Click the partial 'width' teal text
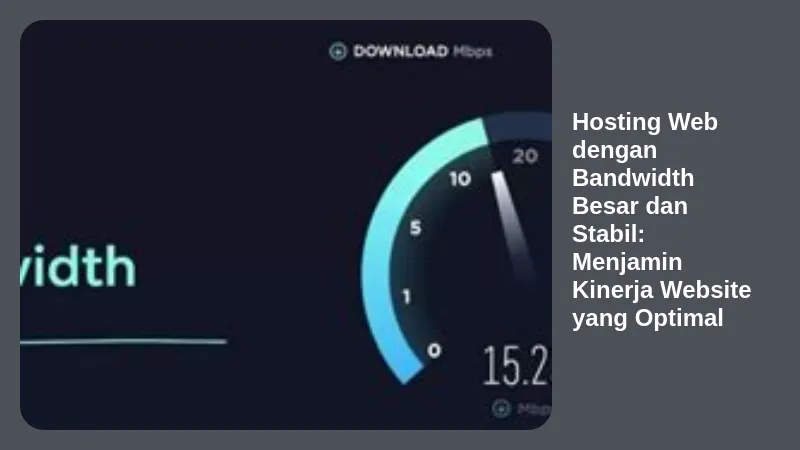The width and height of the screenshot is (800, 450). (78, 266)
